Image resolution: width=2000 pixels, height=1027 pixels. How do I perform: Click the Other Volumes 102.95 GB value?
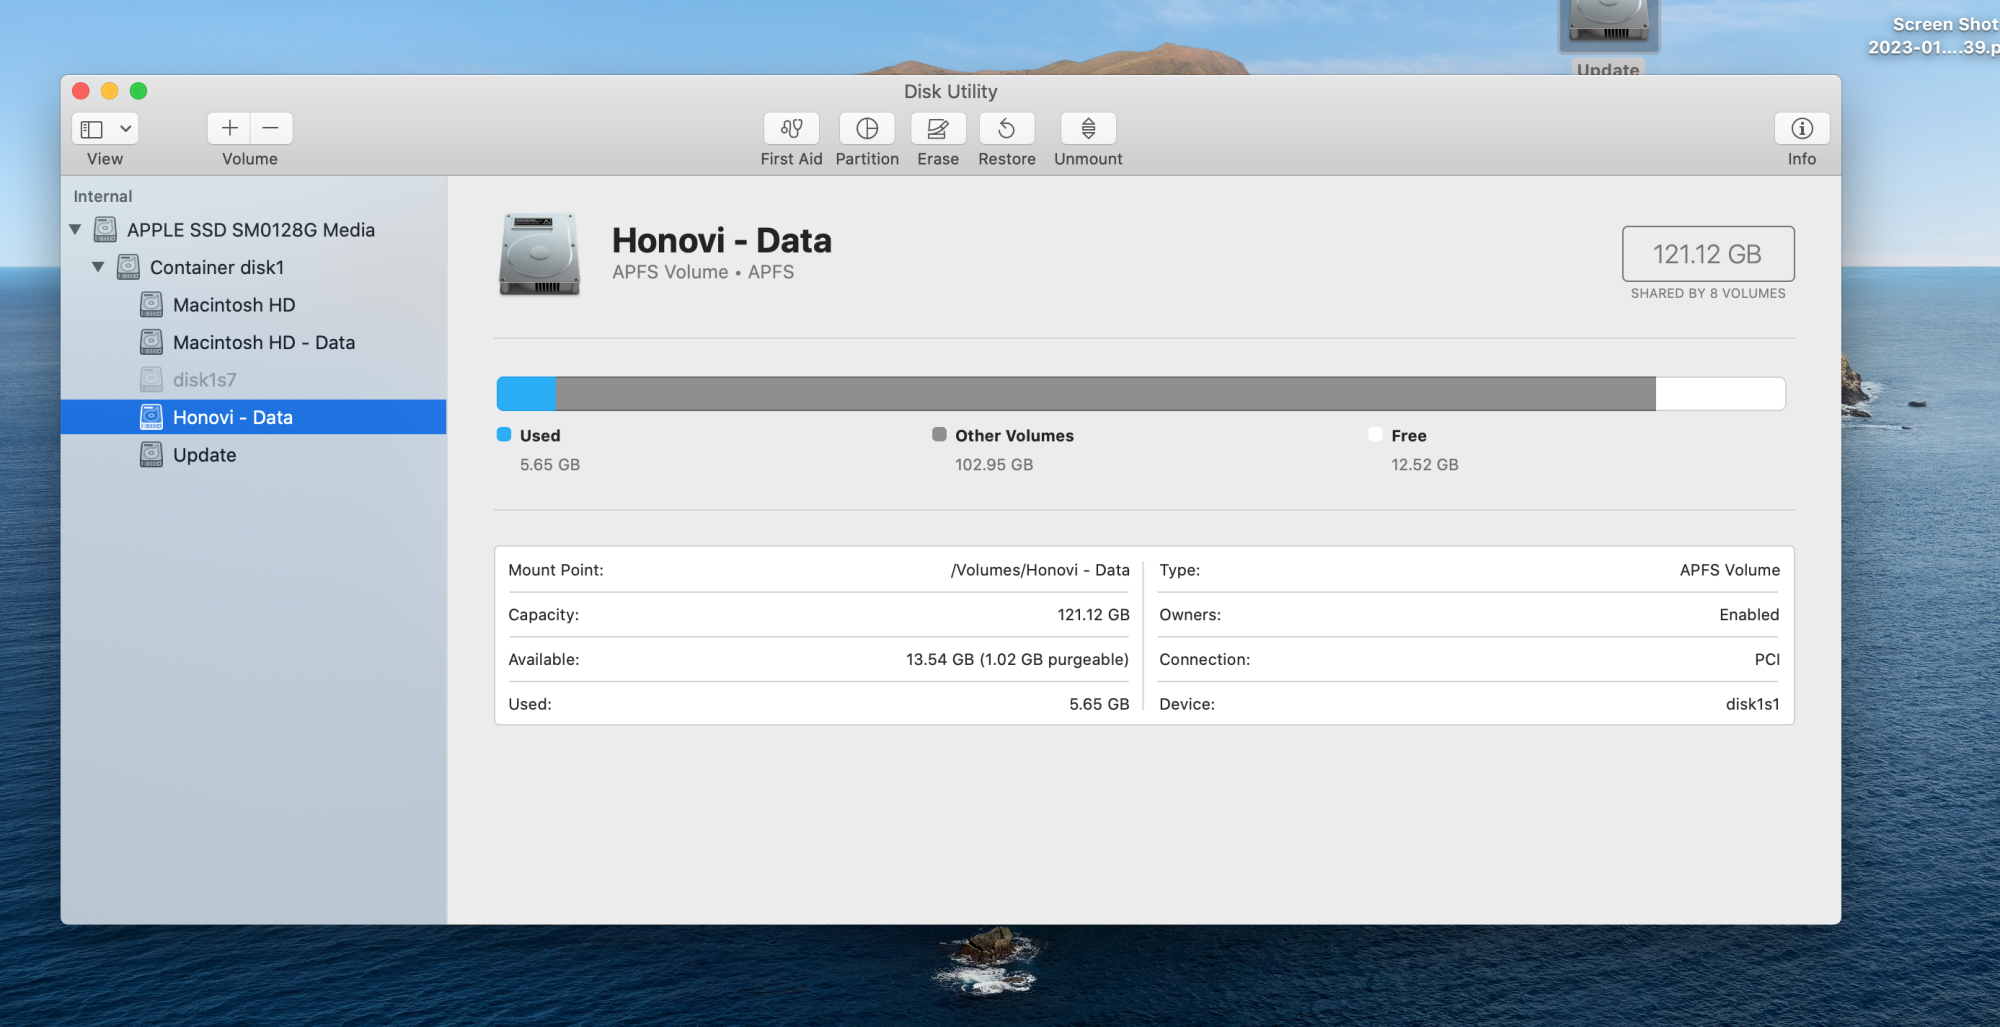click(x=994, y=465)
